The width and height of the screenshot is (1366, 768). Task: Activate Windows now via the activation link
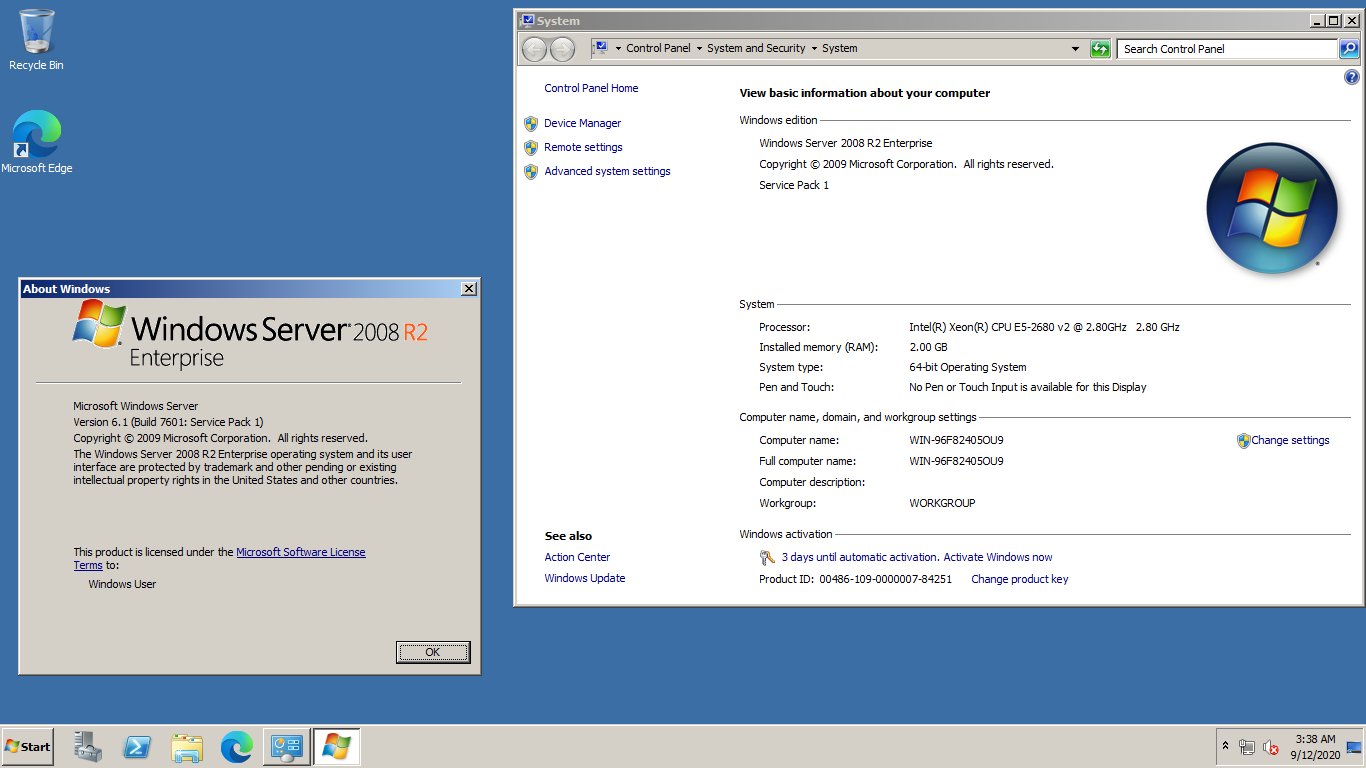(x=997, y=557)
